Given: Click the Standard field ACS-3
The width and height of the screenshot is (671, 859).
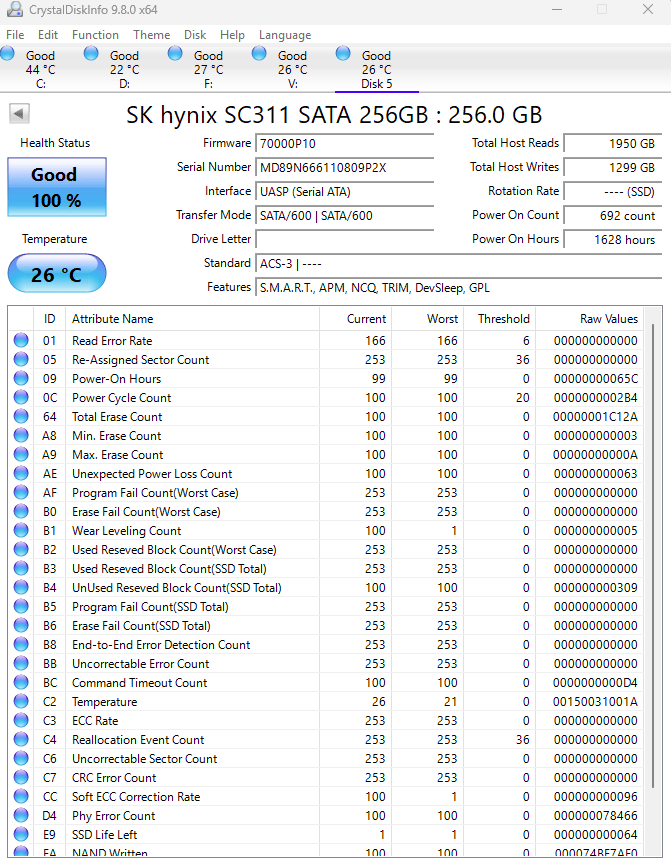Looking at the screenshot, I should click(x=458, y=264).
